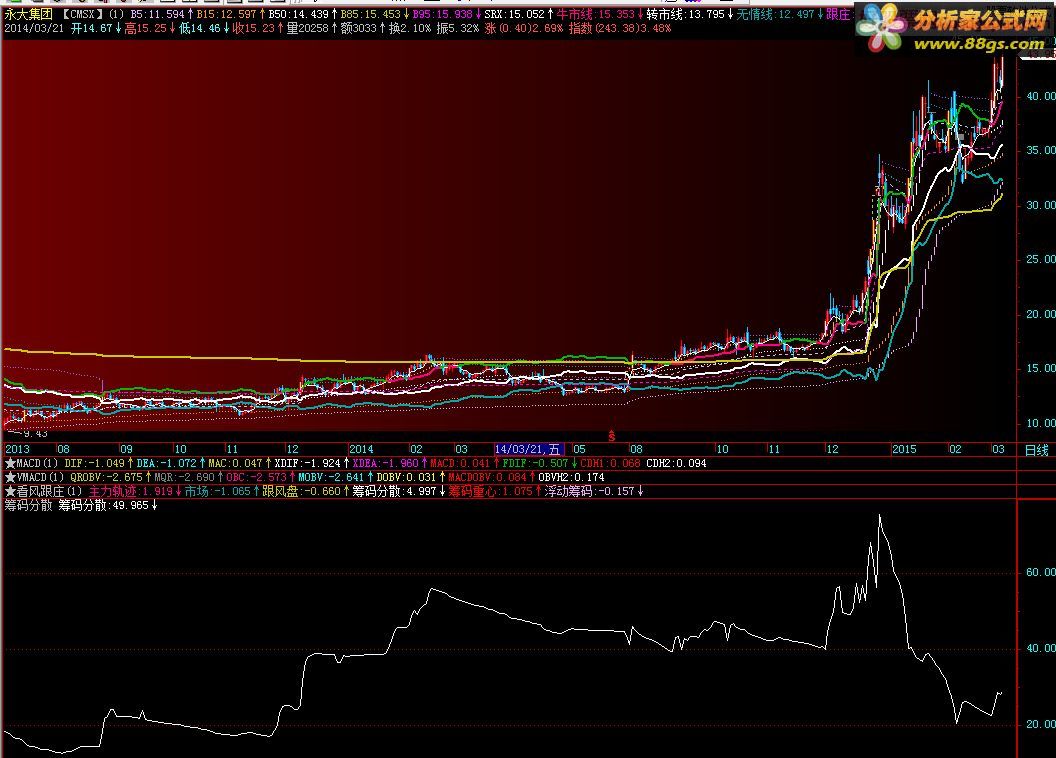Click the 9.43 low price label
This screenshot has width=1056, height=758.
coord(34,434)
